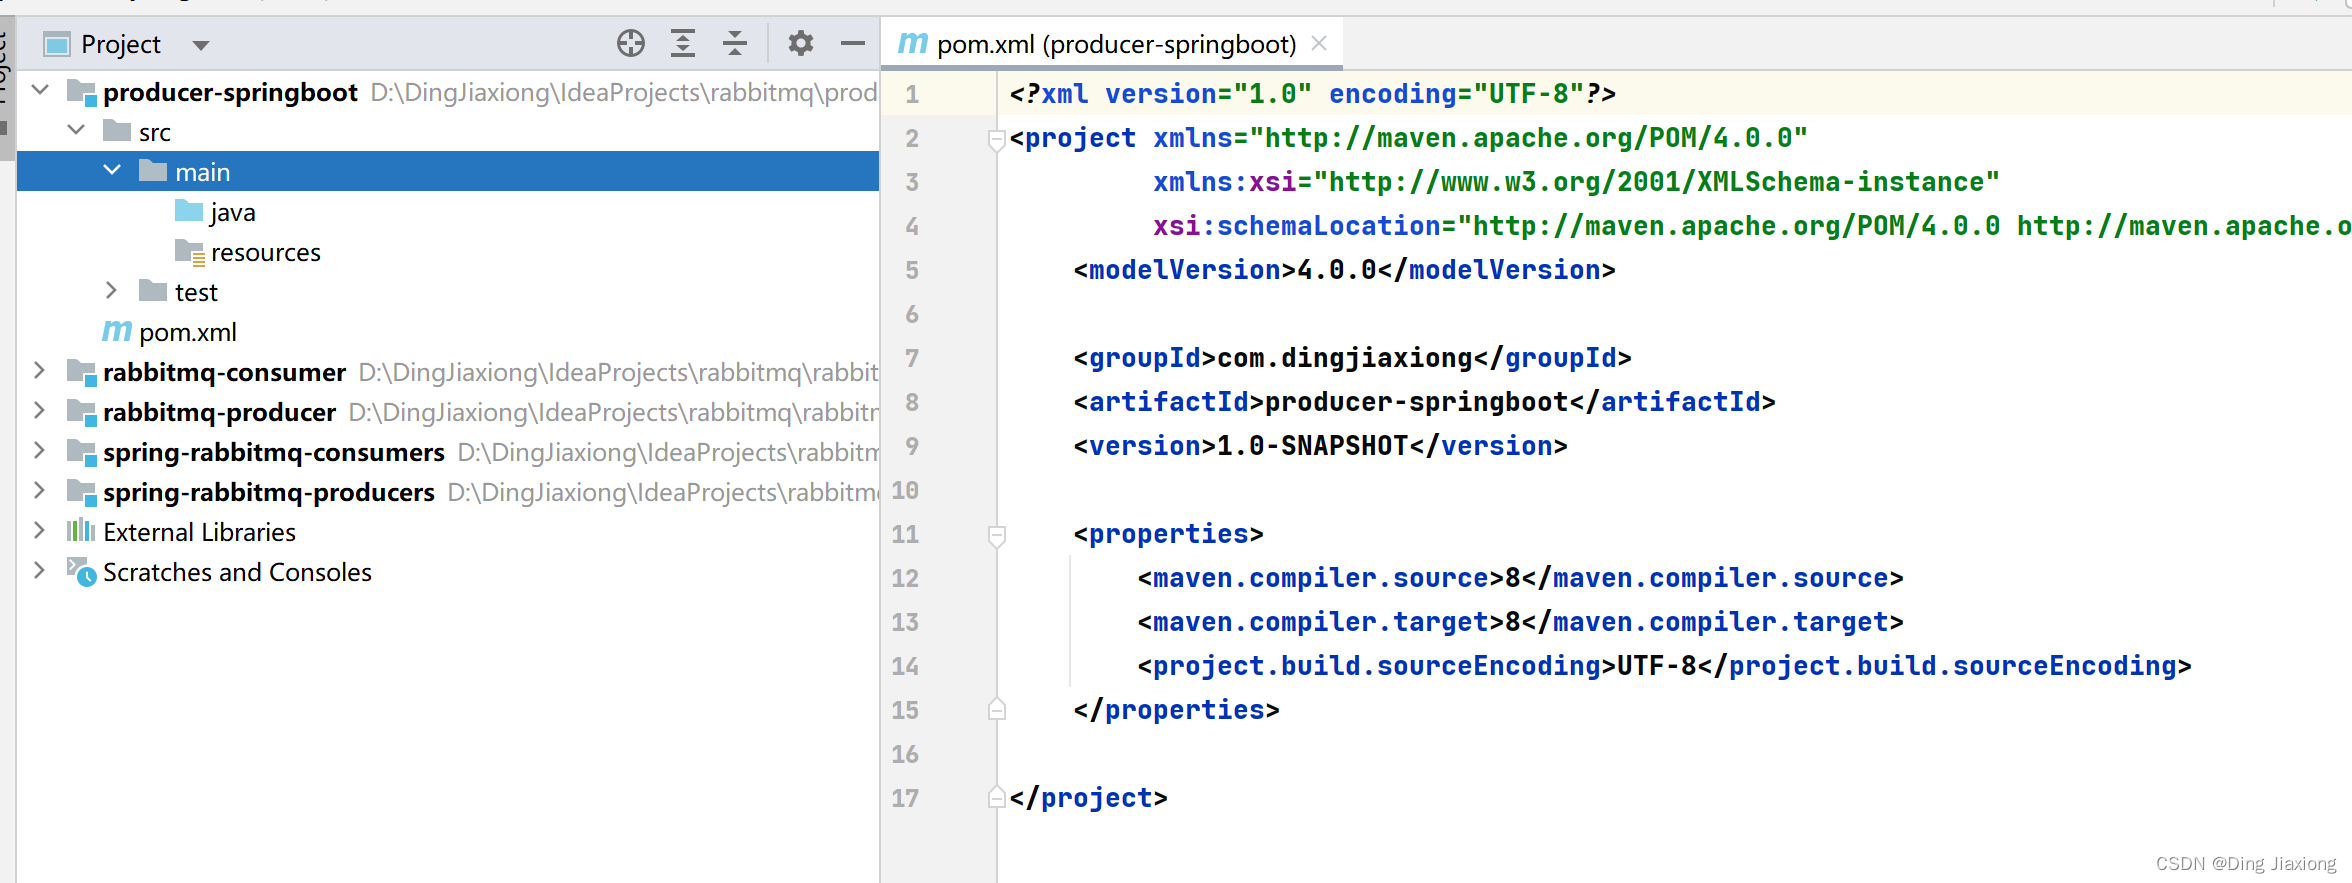Viewport: 2352px width, 883px height.
Task: Open the Project view dropdown arrow
Action: pyautogui.click(x=201, y=45)
